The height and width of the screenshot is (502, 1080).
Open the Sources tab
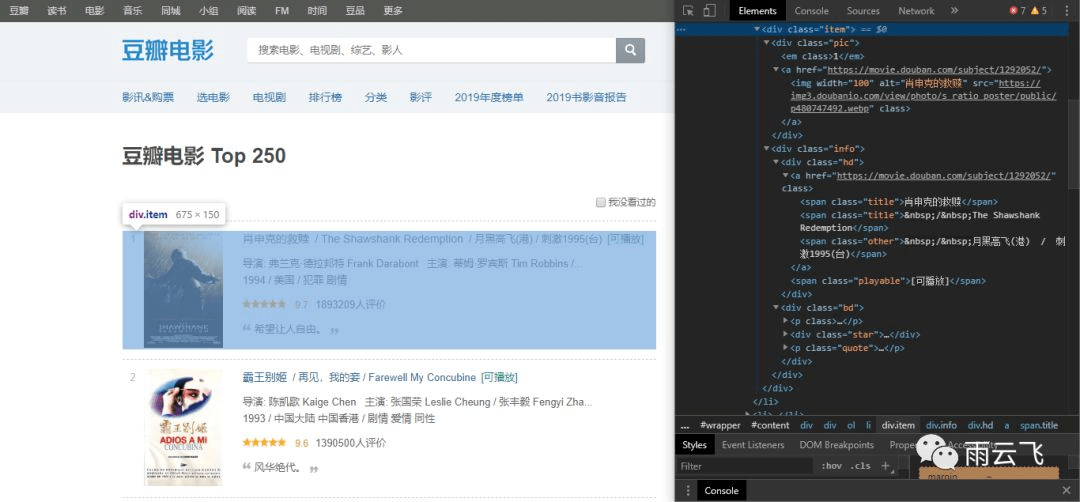[x=863, y=10]
